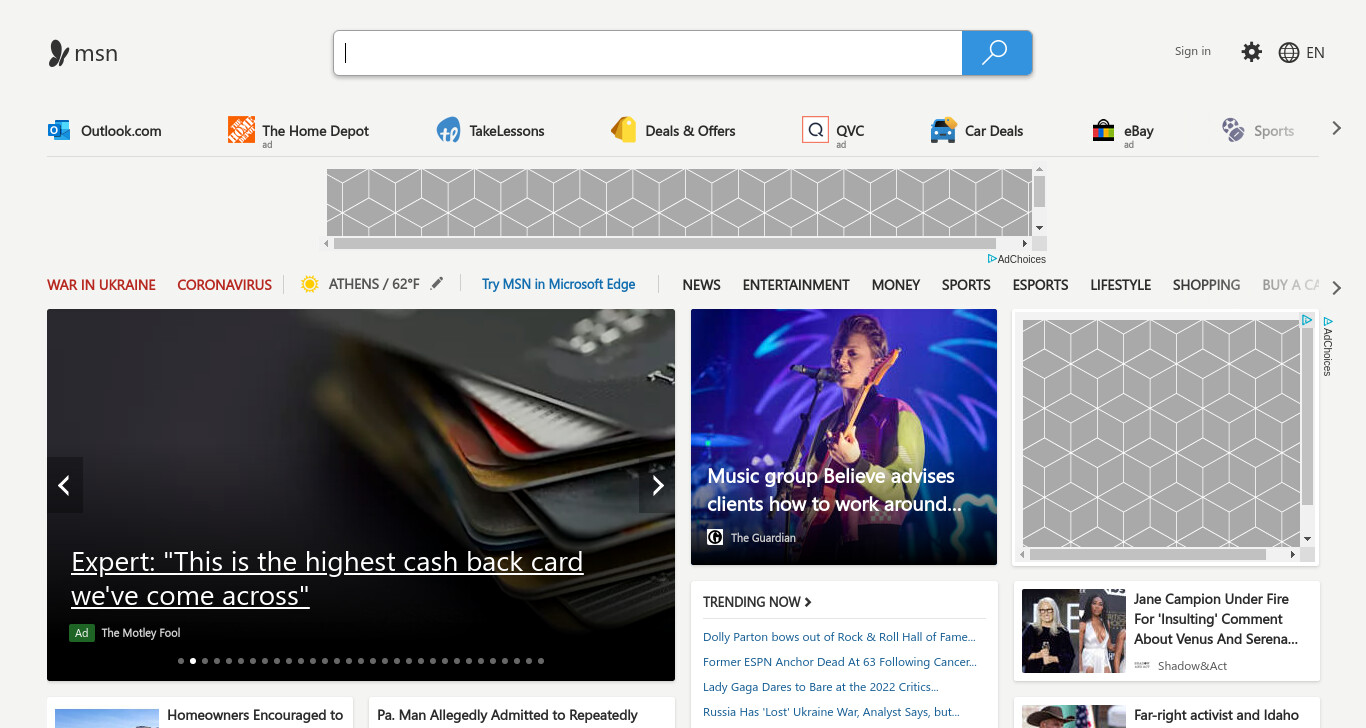1366x728 pixels.
Task: Edit weather location with pencil icon
Action: (436, 284)
